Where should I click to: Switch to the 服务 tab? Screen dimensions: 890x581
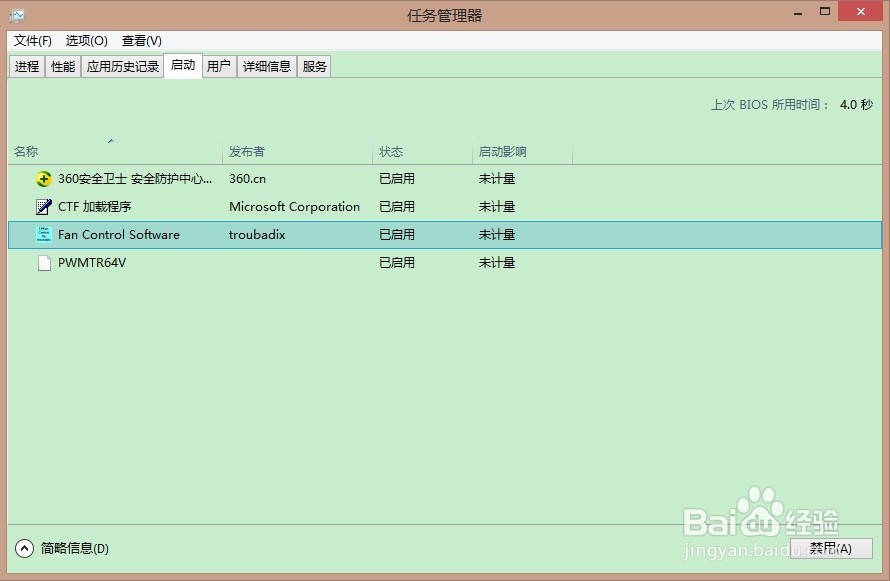click(x=314, y=65)
